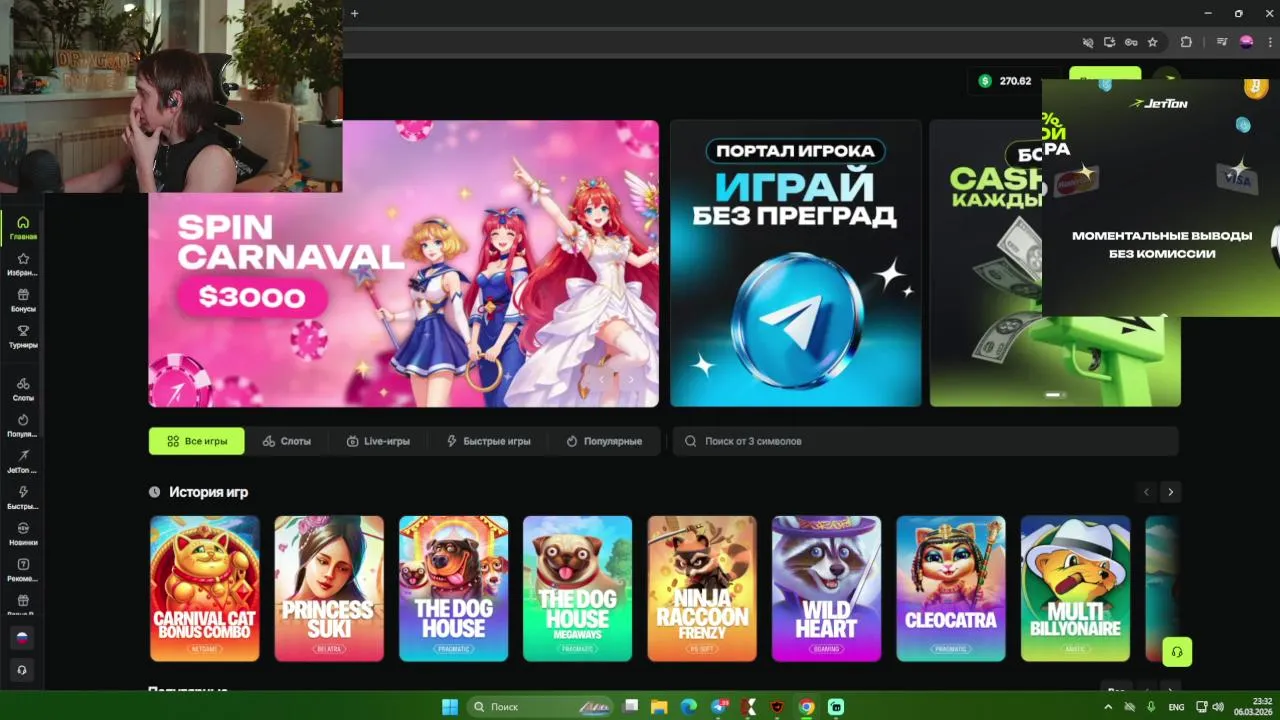The height and width of the screenshot is (720, 1280).
Task: Open Chrome three-dot menu
Action: tap(1268, 42)
